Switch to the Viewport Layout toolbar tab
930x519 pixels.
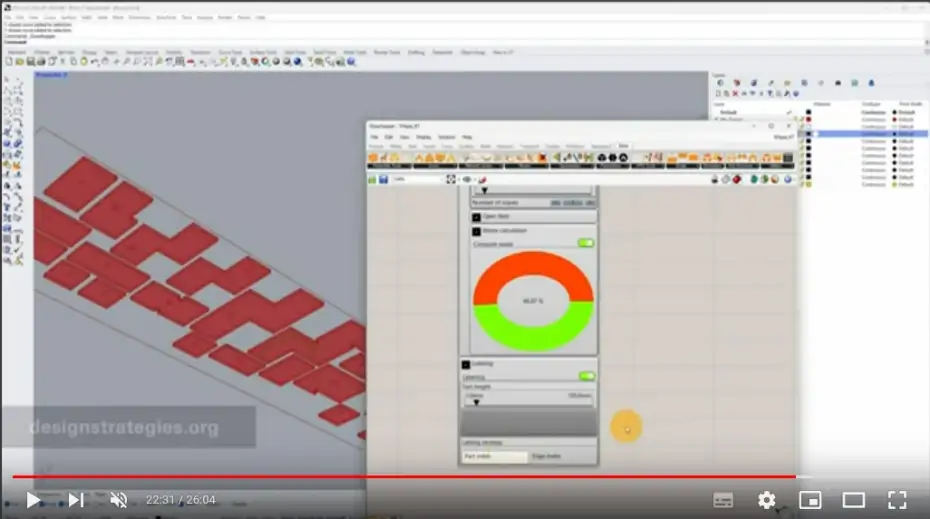coord(142,52)
